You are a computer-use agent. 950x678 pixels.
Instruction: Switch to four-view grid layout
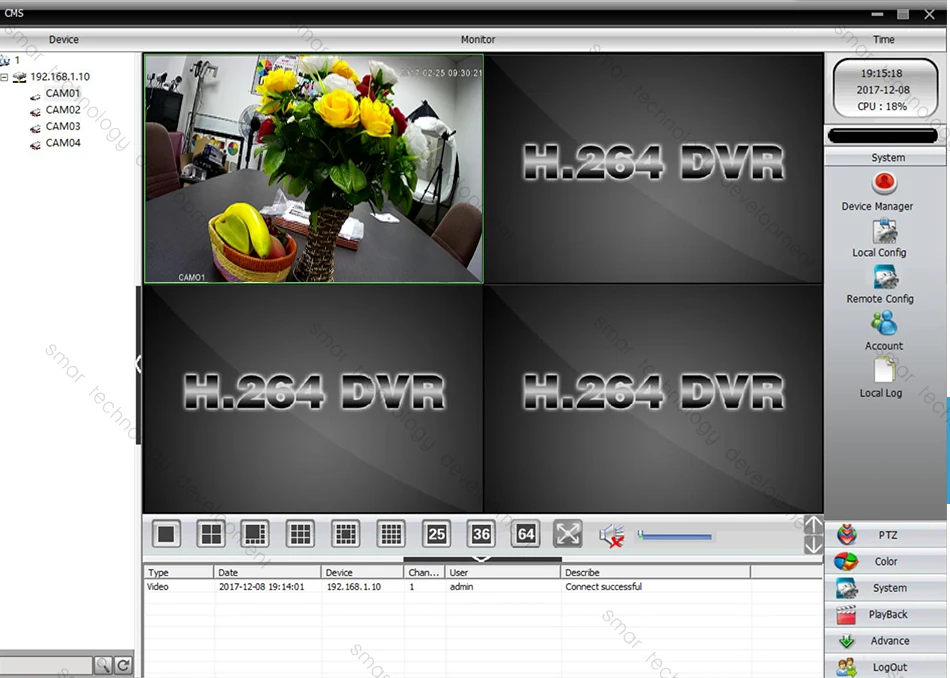pyautogui.click(x=211, y=534)
